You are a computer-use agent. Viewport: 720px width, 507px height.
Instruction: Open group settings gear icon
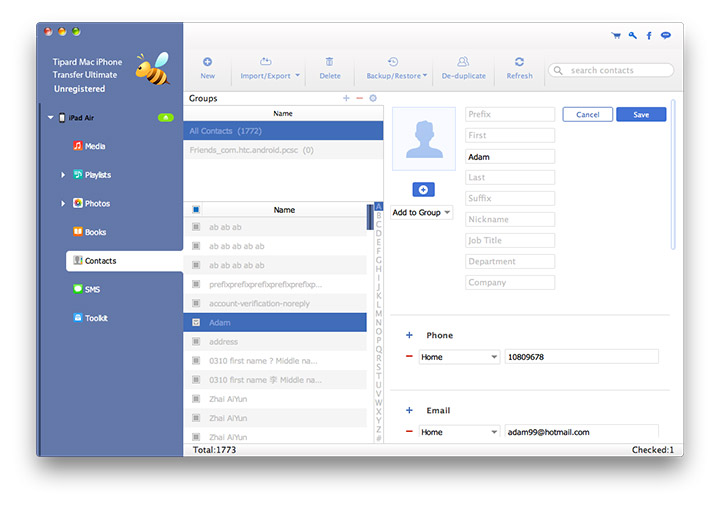point(373,98)
